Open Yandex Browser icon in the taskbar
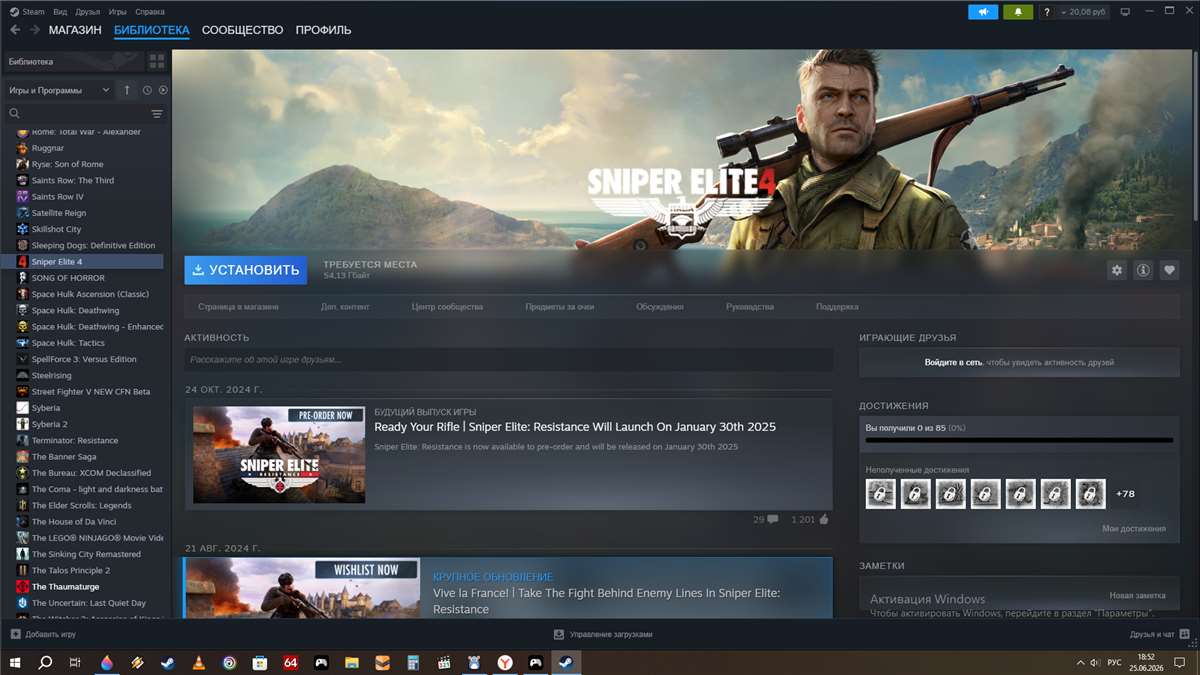 [505, 662]
